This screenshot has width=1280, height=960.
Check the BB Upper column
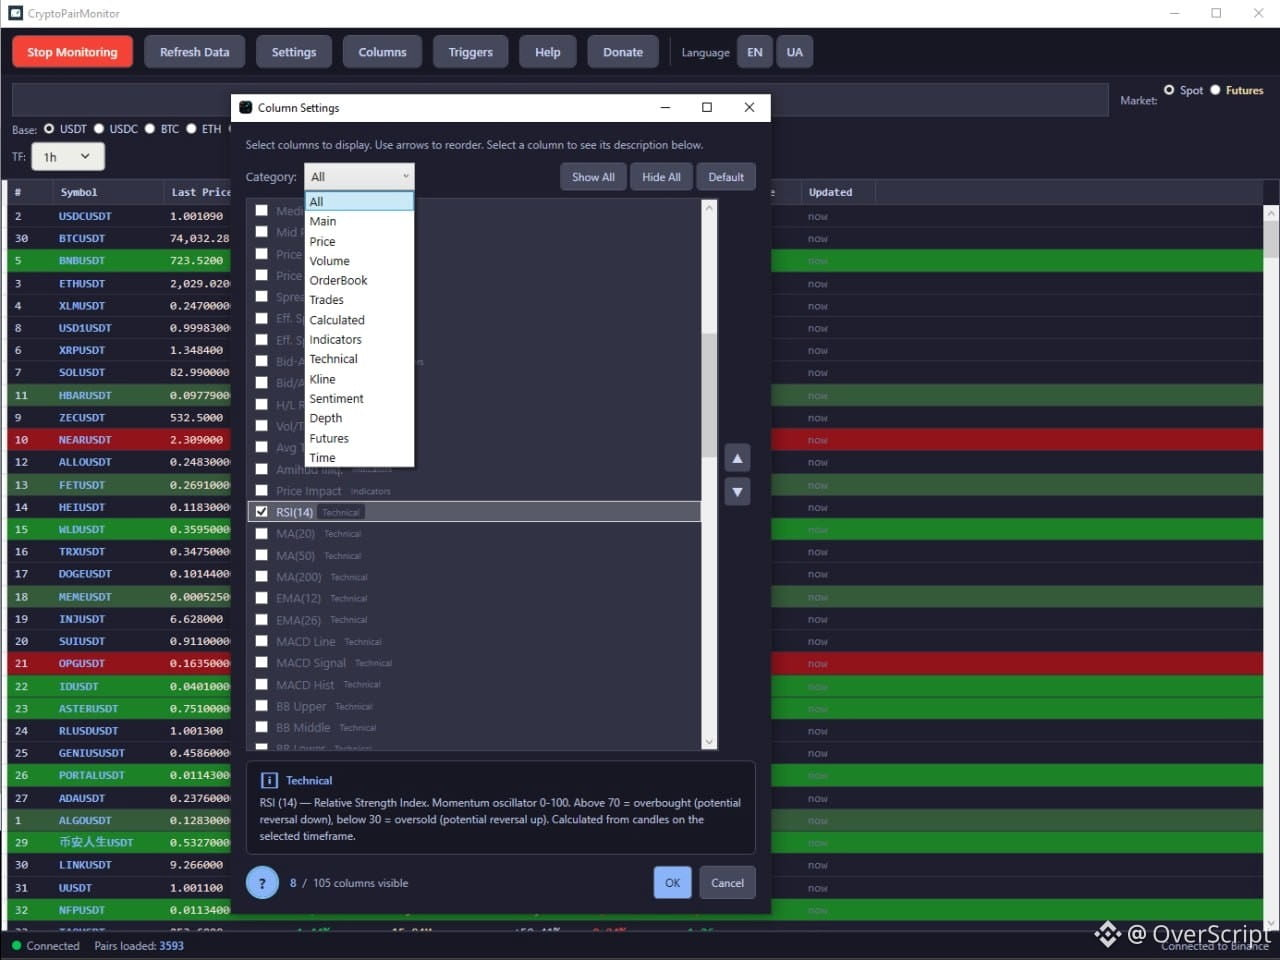[262, 706]
